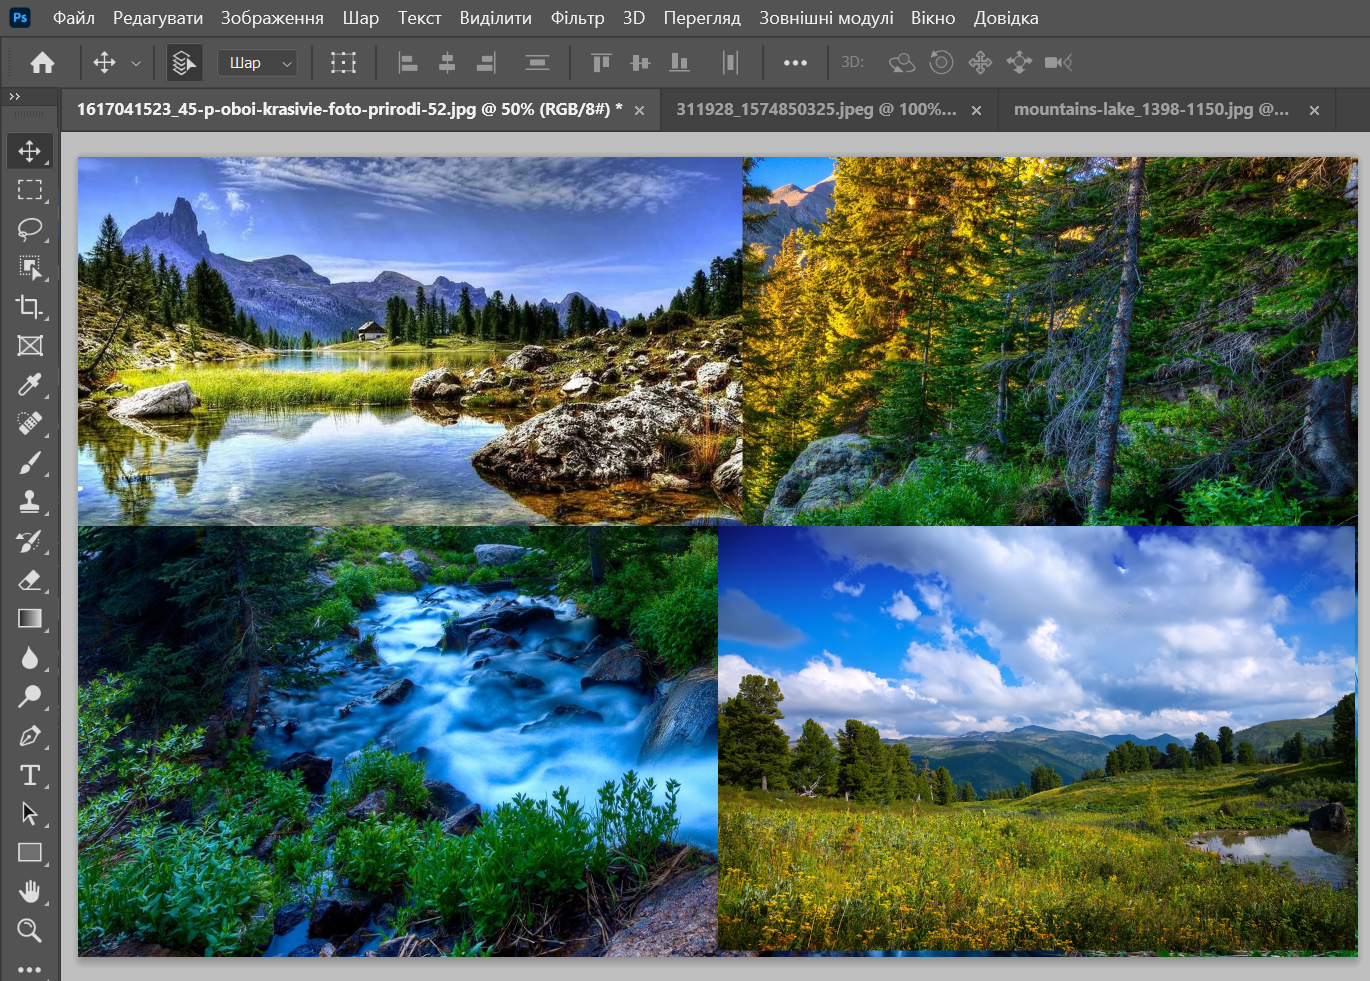The width and height of the screenshot is (1370, 981).
Task: Expand the collapsed tools panel arrows
Action: tap(14, 97)
